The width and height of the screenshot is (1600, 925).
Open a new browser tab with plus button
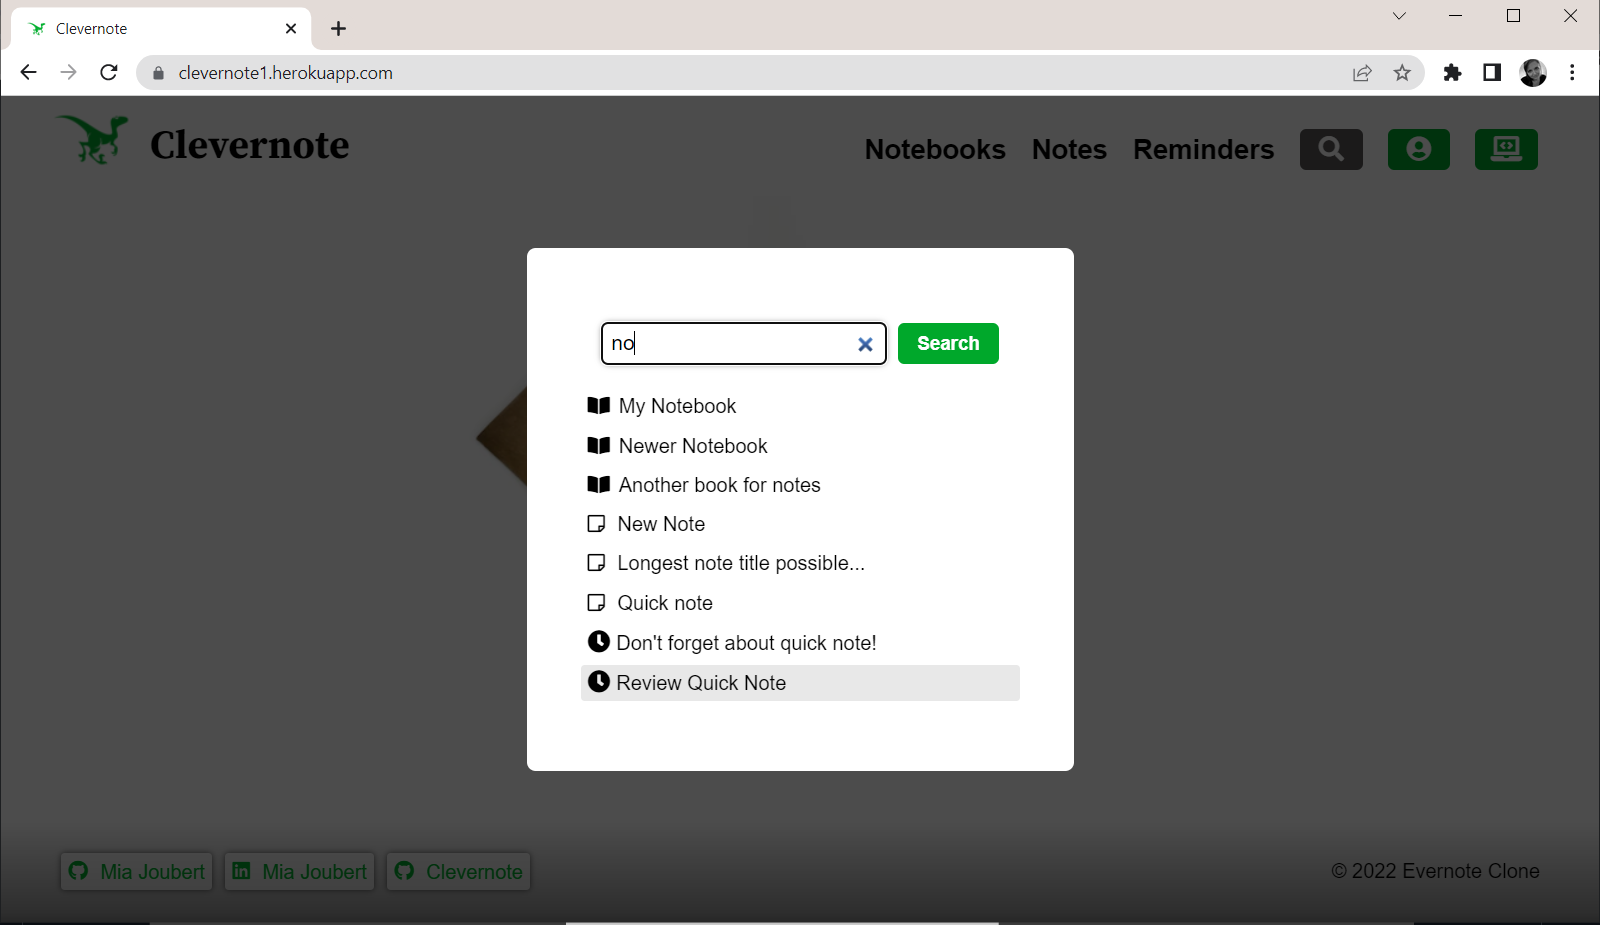338,28
